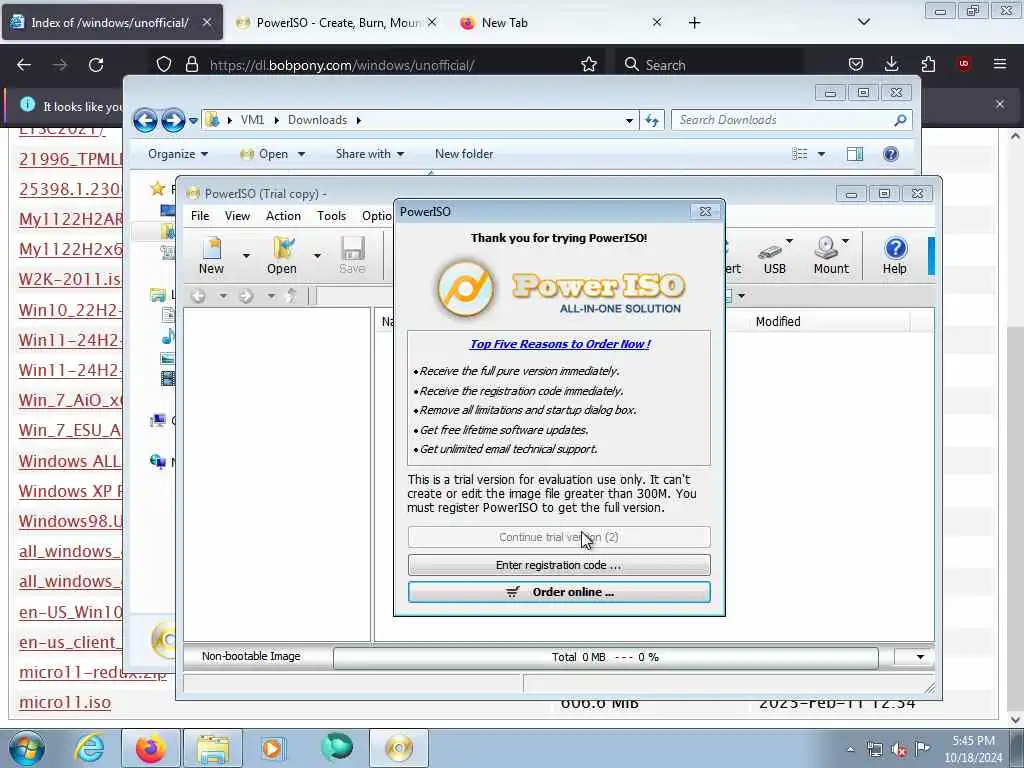Open the dropdown at the status bar right in PowerISO
Screen dimensions: 1024x768
click(x=920, y=657)
